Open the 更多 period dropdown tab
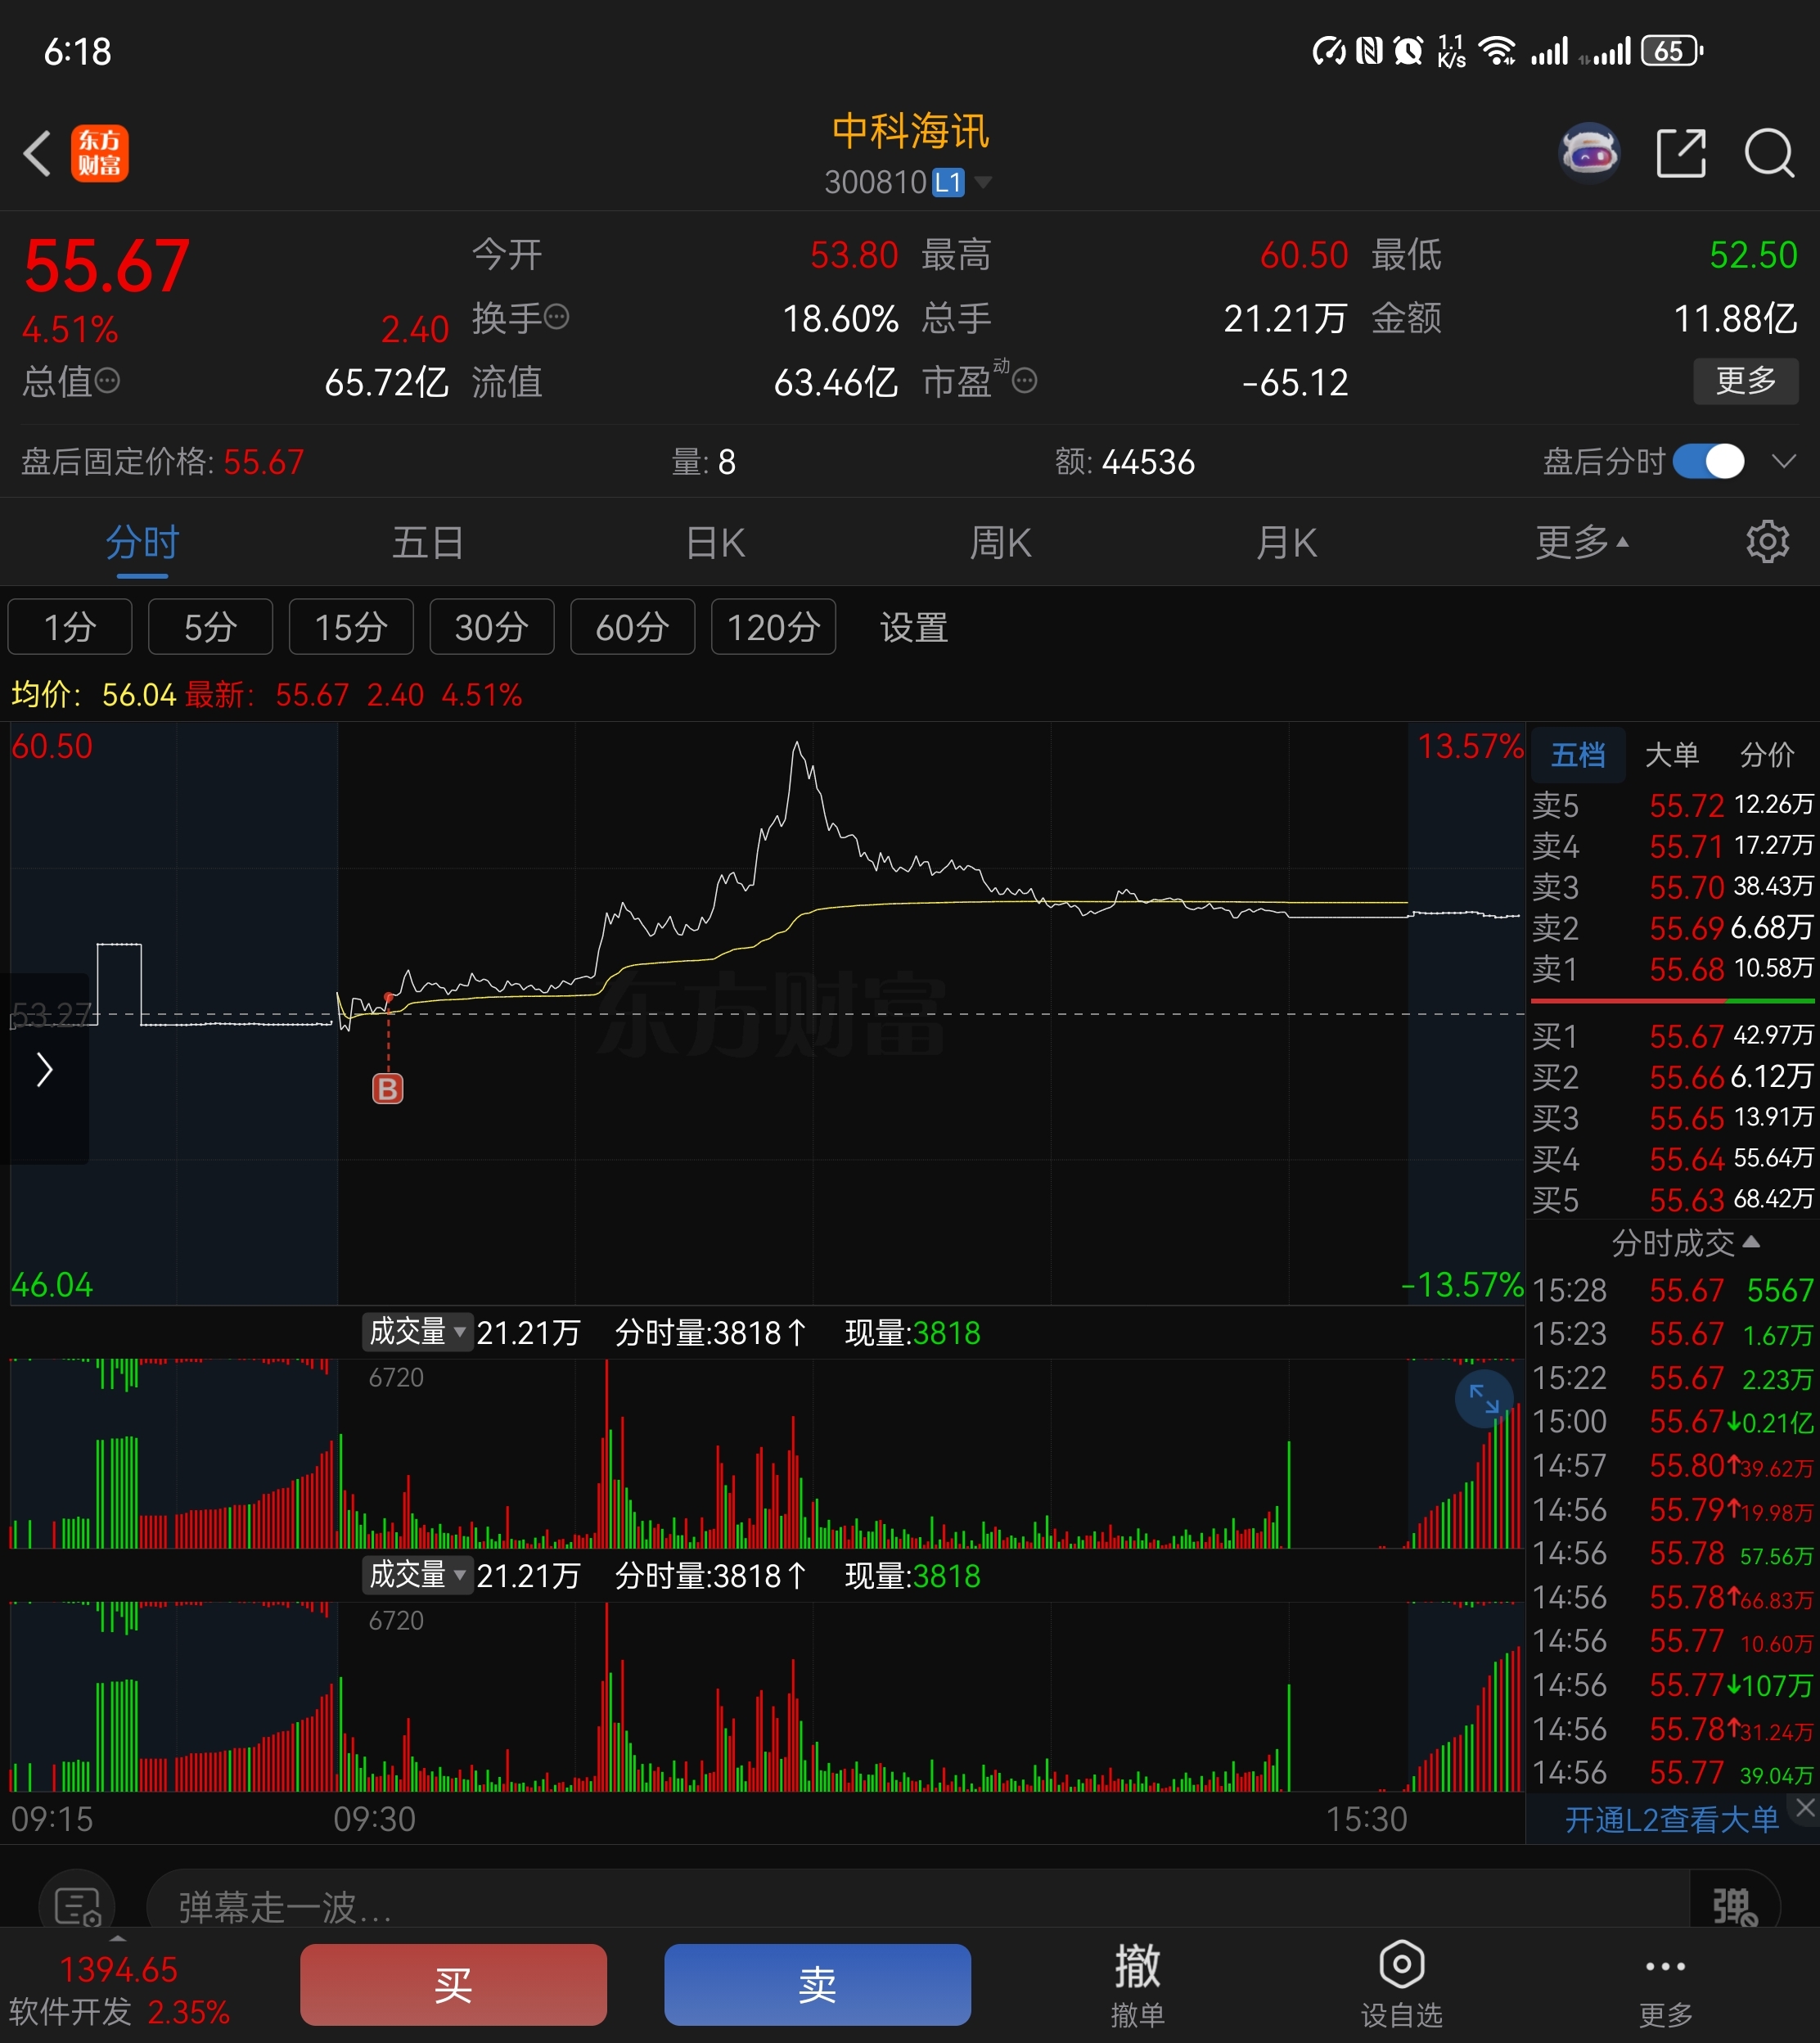1820x2043 pixels. pyautogui.click(x=1582, y=543)
